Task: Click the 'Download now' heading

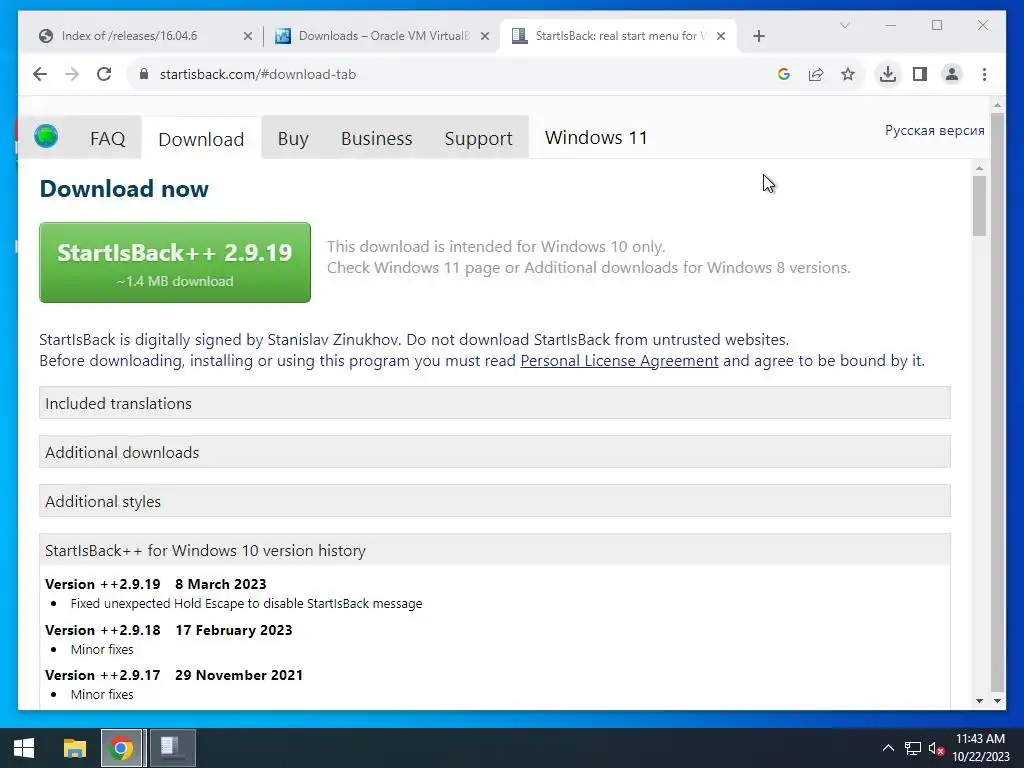Action: tap(124, 189)
